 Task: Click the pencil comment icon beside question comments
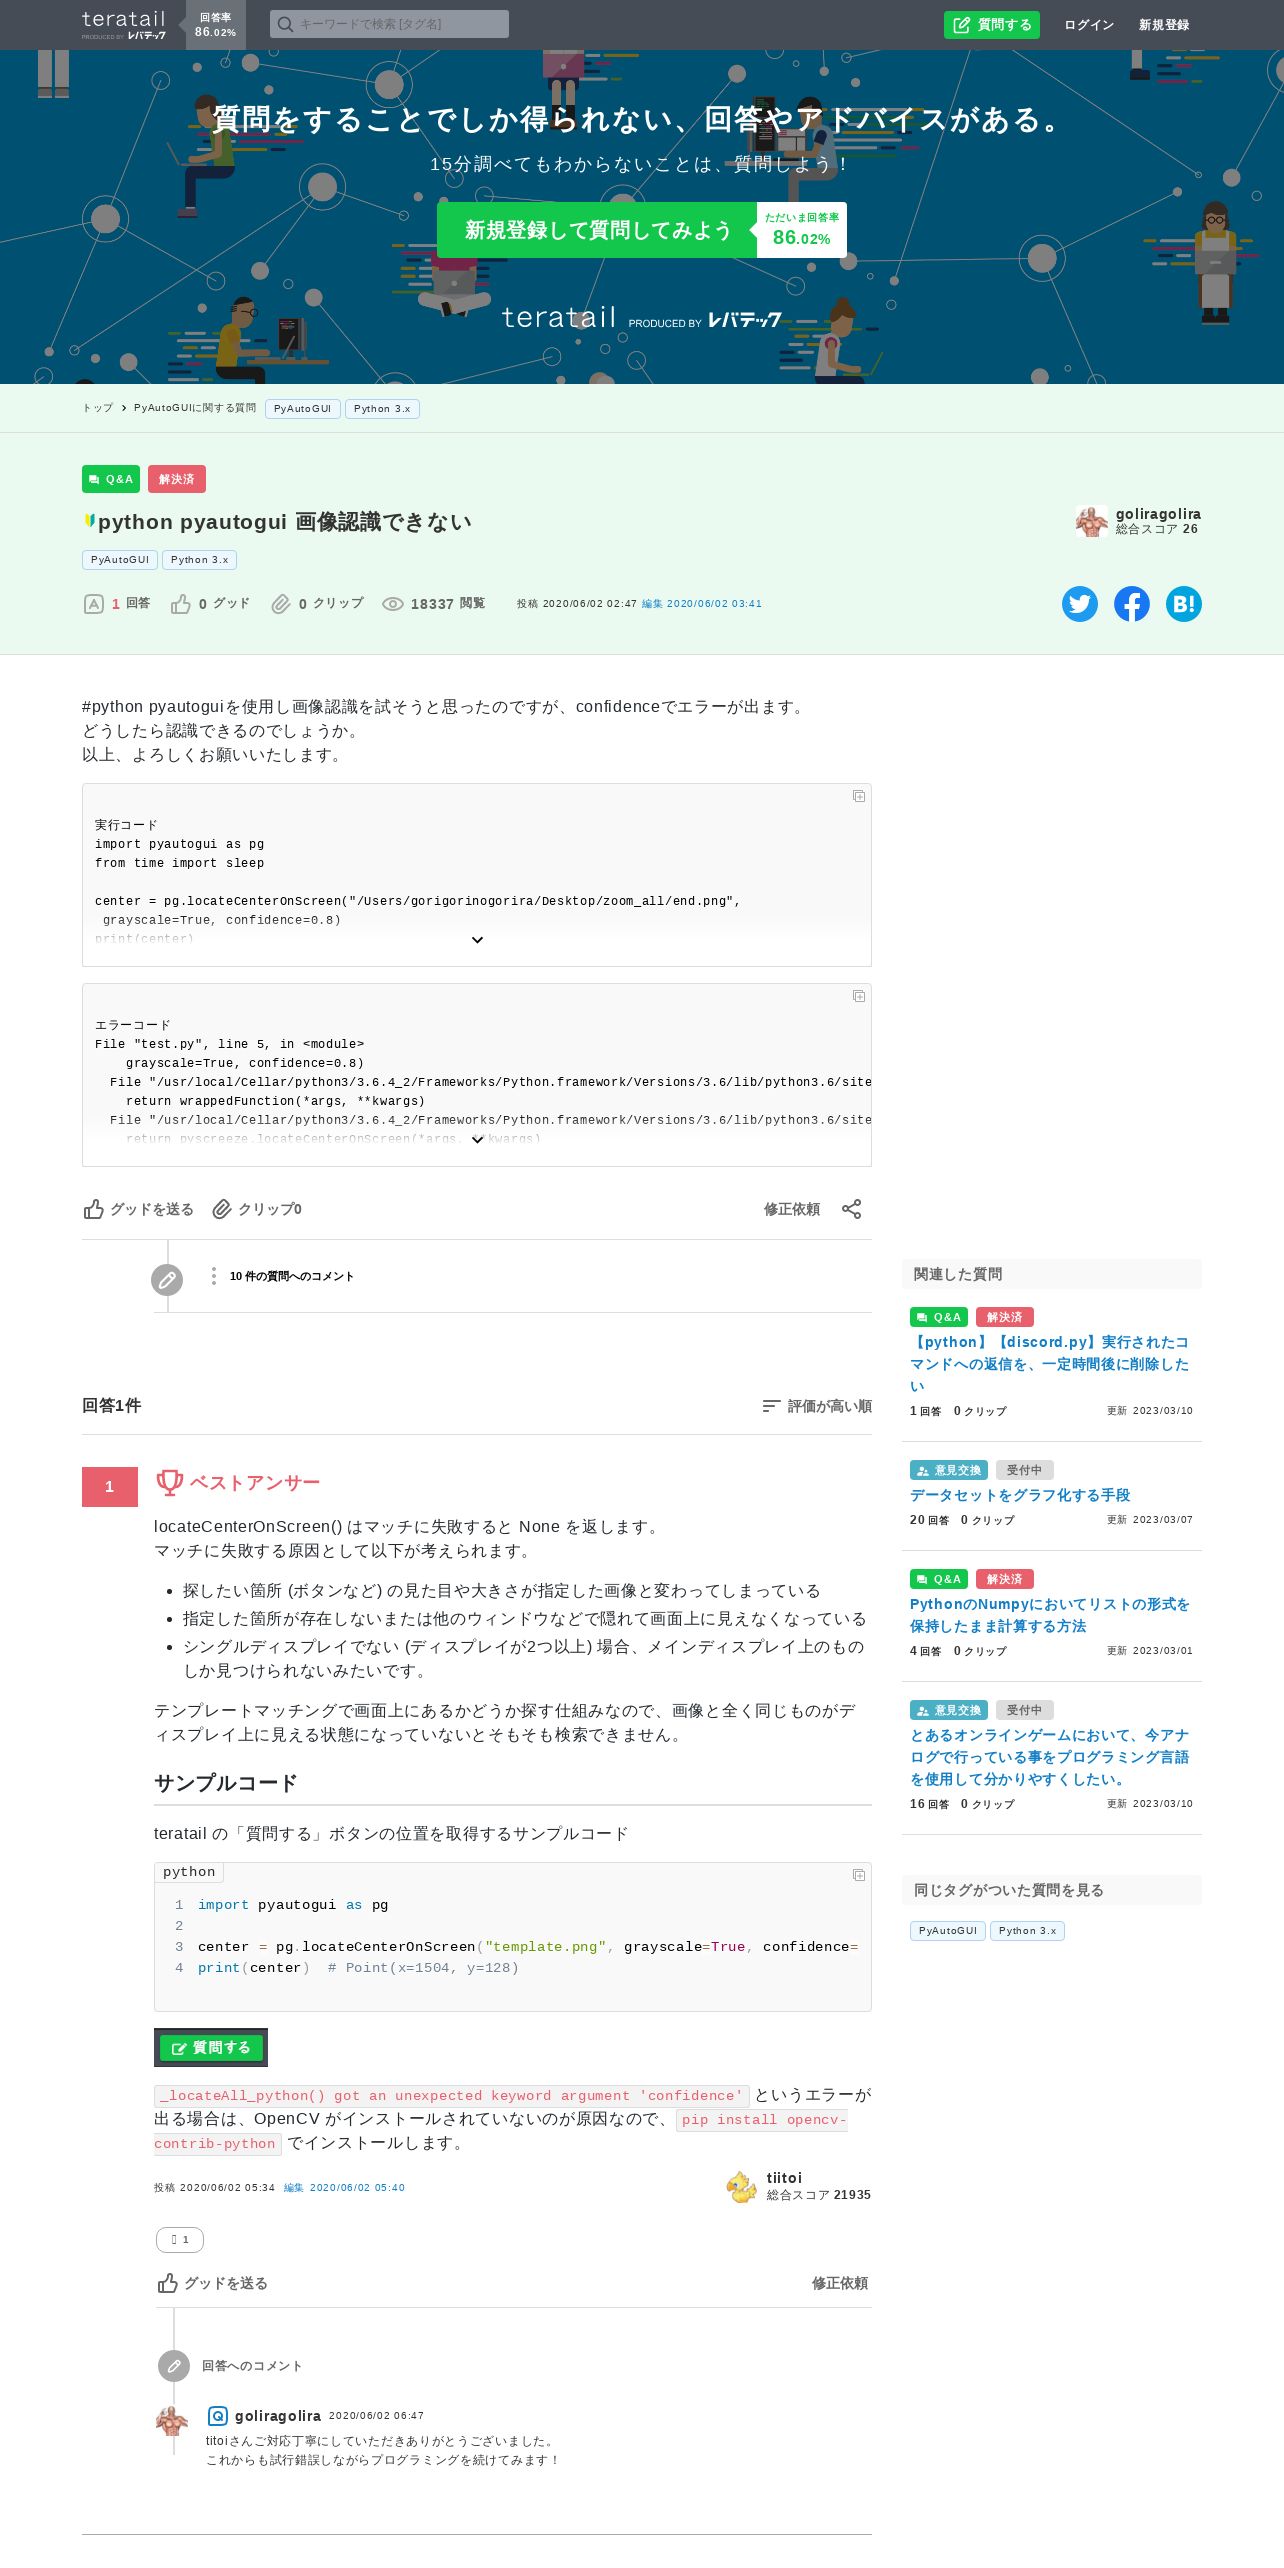point(167,1280)
